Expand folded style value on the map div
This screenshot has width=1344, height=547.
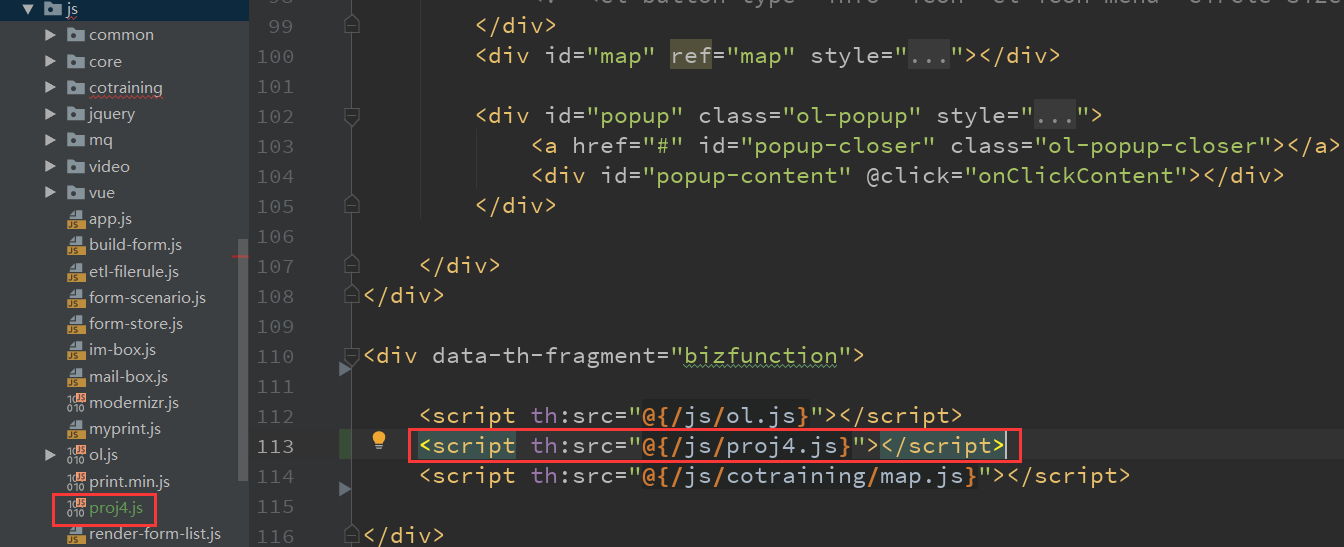929,56
